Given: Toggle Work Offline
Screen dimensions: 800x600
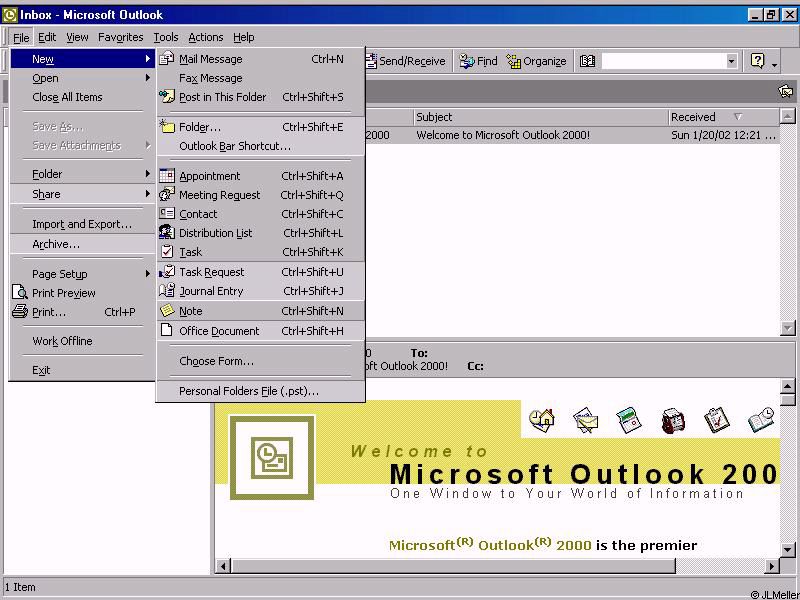Looking at the screenshot, I should [83, 341].
